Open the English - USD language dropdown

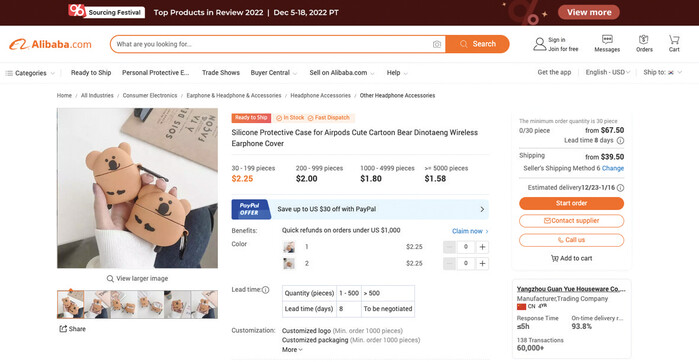click(x=608, y=72)
